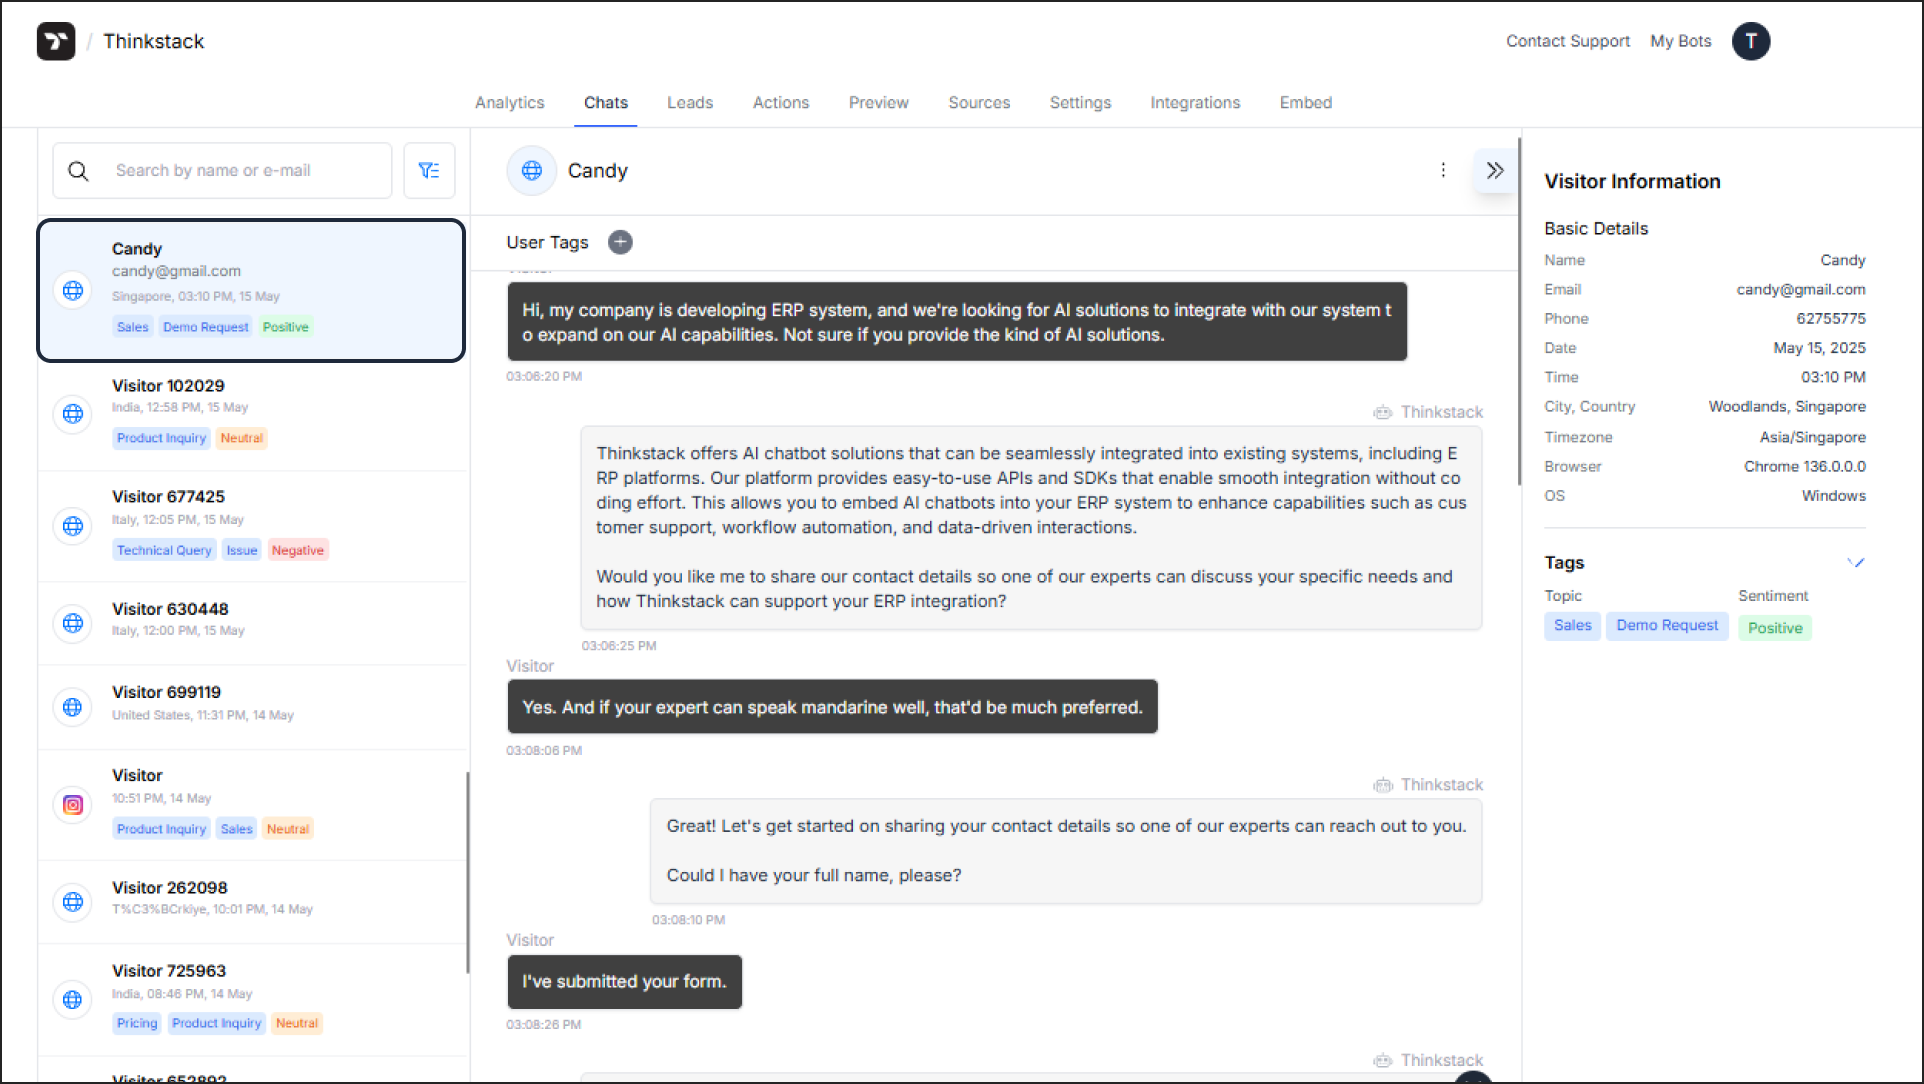Open the Settings tab

1080,102
